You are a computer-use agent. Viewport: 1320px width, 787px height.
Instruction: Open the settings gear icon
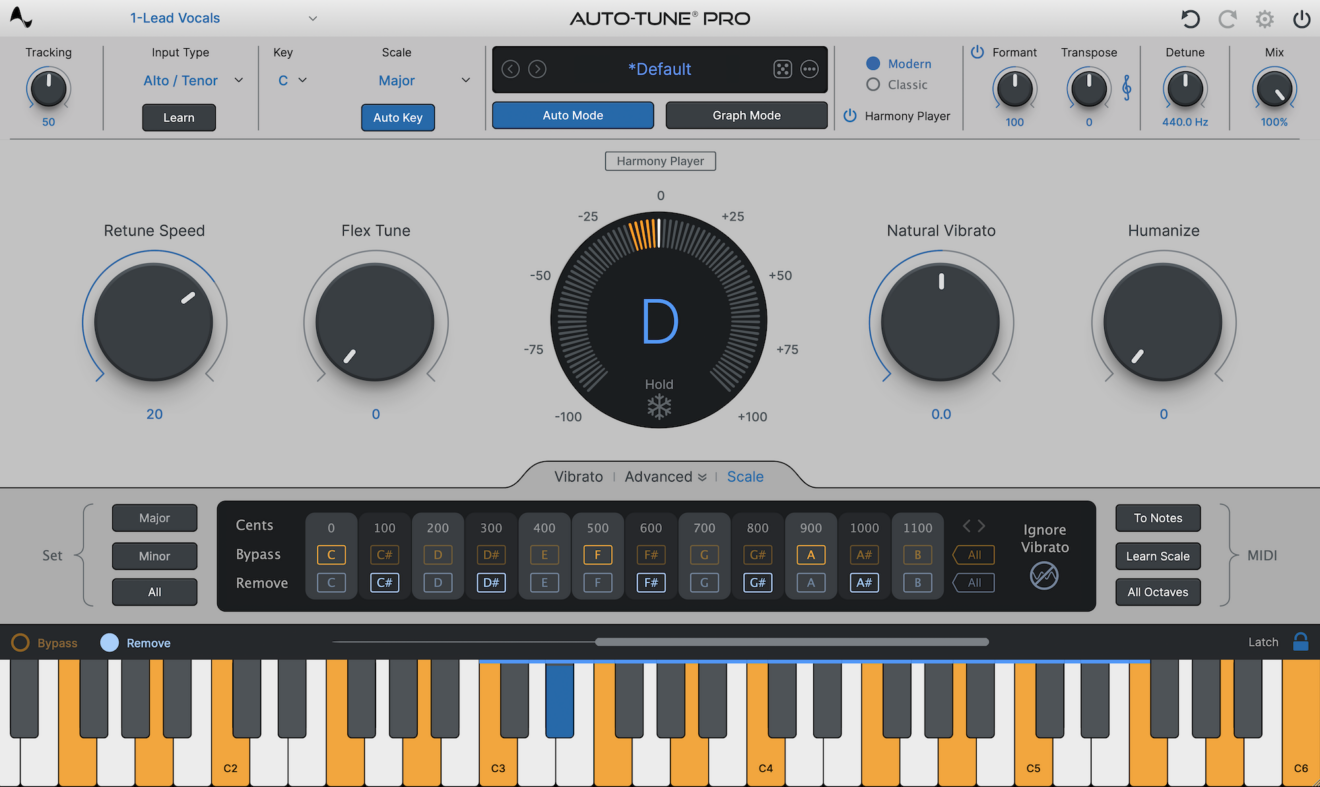click(x=1264, y=18)
